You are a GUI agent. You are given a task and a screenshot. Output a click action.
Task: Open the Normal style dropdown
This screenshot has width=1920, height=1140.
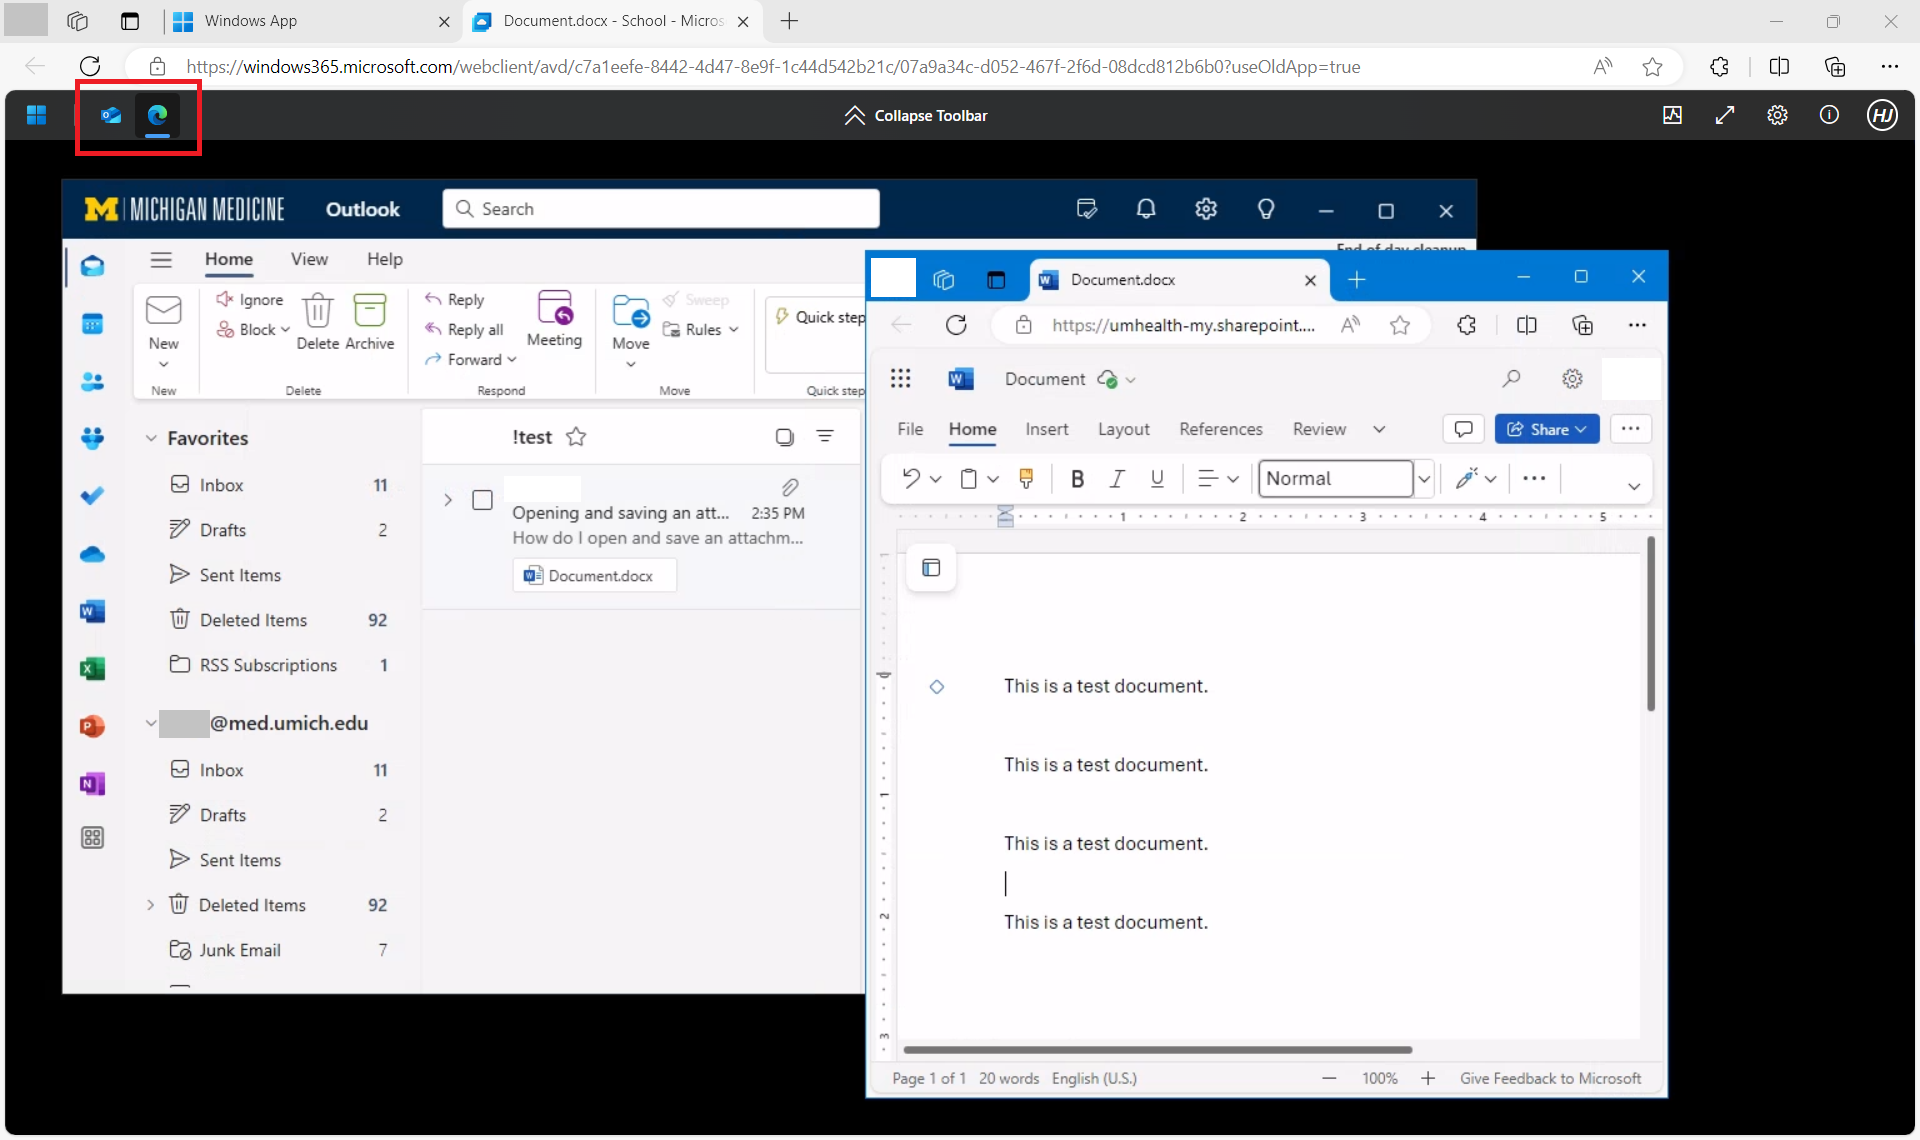[1424, 478]
